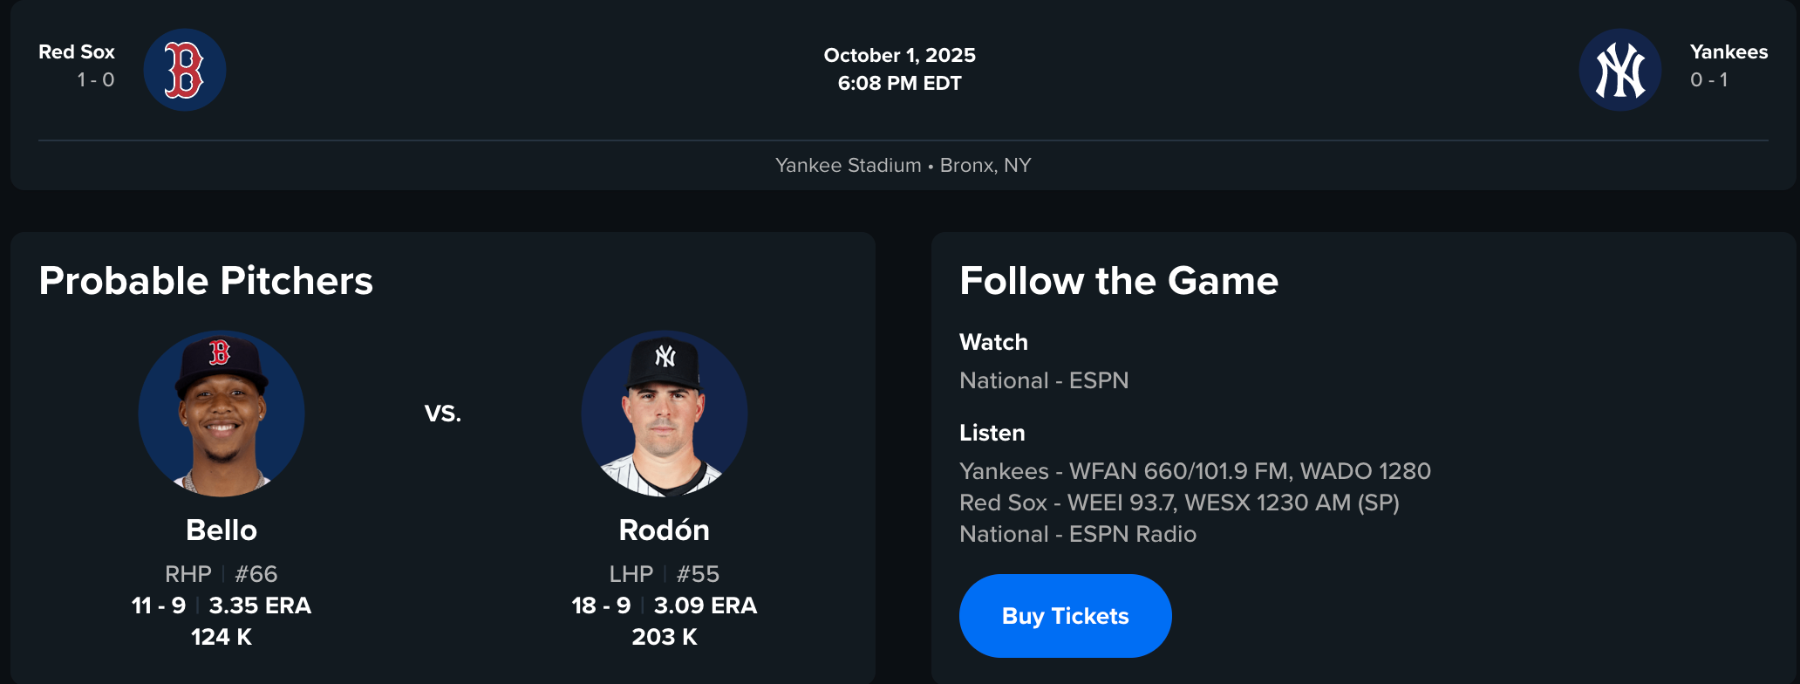Click the 6:08 PM EDT game time
The width and height of the screenshot is (1800, 684).
coord(899,84)
